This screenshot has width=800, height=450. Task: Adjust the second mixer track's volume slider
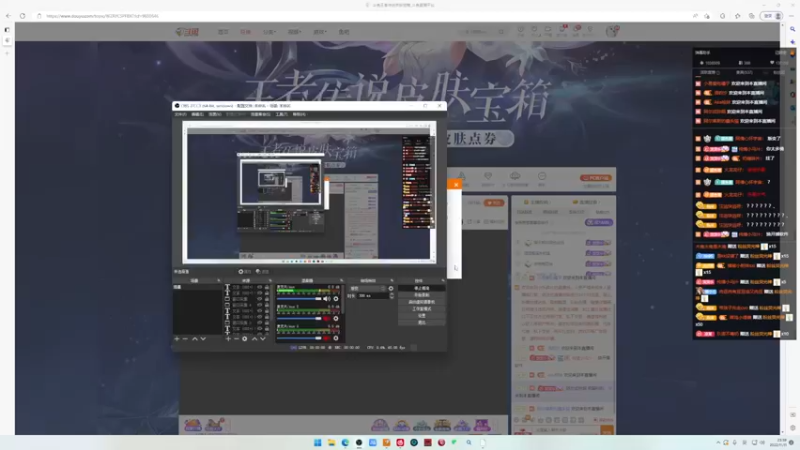coord(299,318)
